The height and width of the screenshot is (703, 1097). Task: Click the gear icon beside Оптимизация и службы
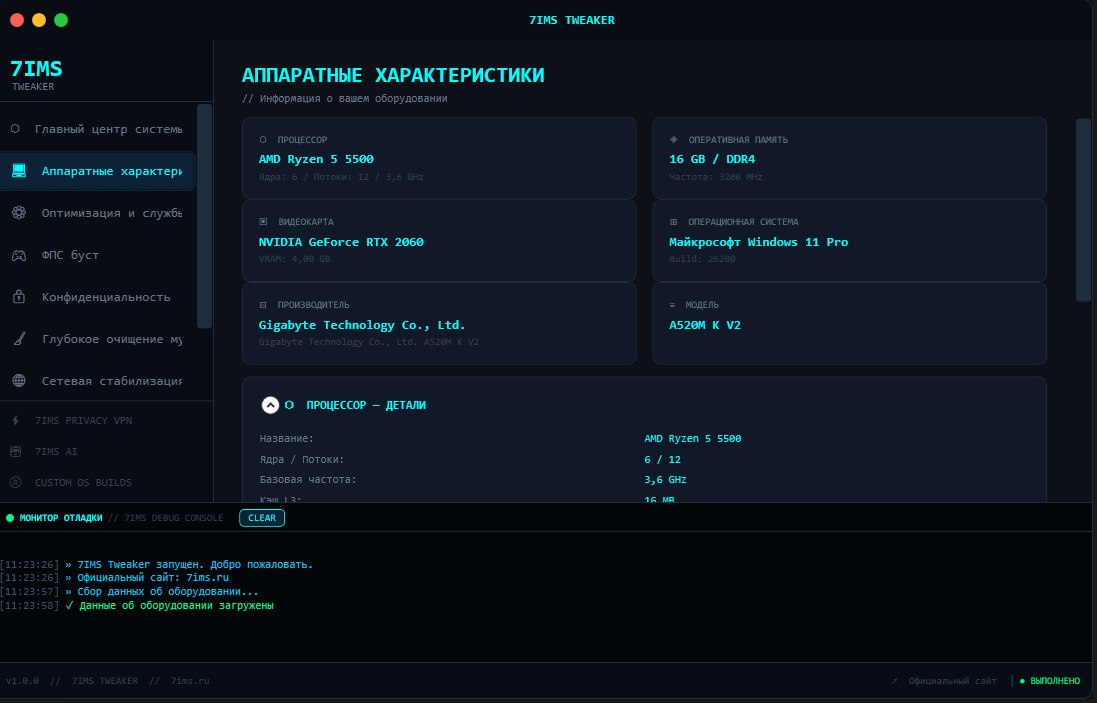(19, 213)
